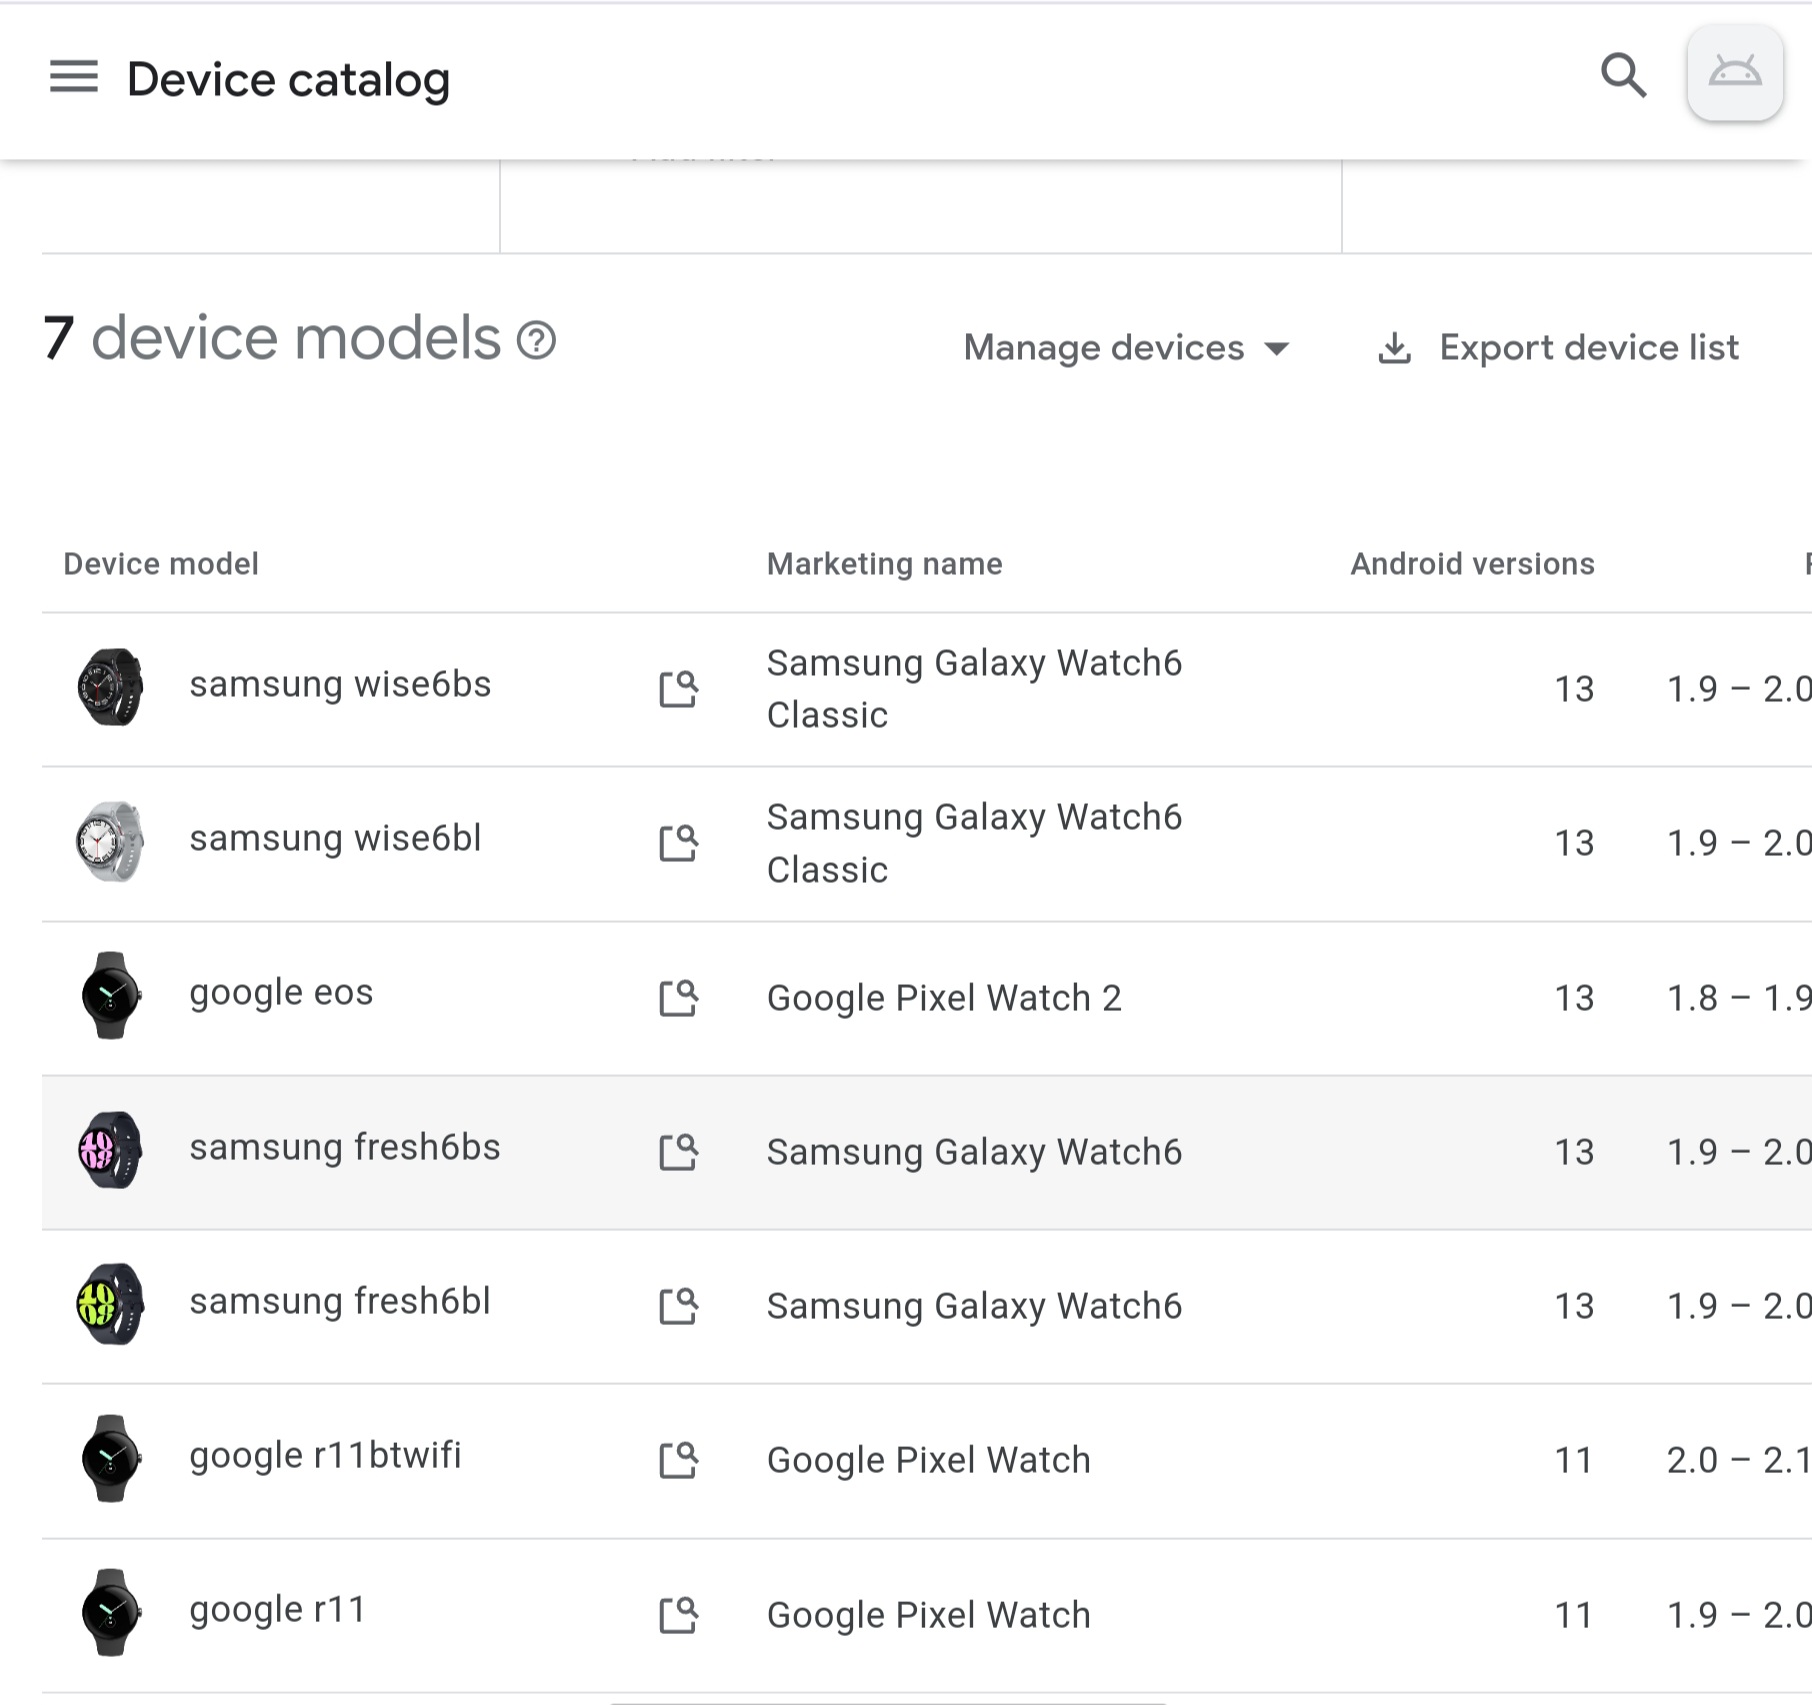Select the 'samsung fresh6bs' device name
The image size is (1812, 1705).
345,1148
